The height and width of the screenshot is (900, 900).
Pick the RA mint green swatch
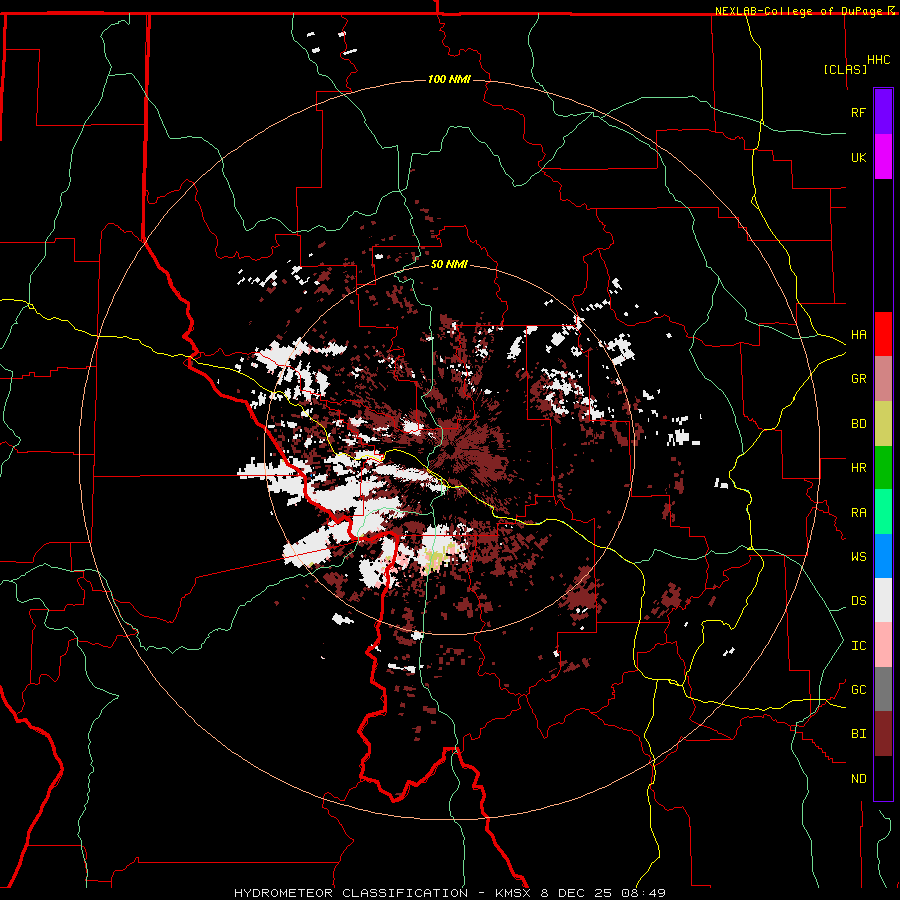[883, 512]
